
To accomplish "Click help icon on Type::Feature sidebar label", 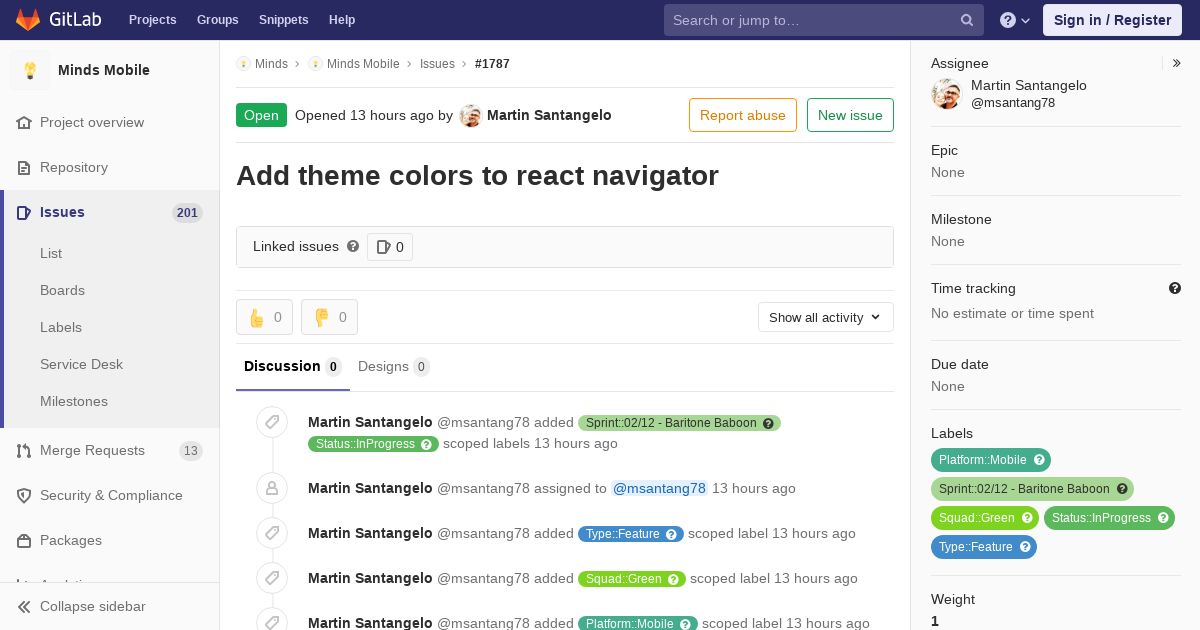I will (1025, 547).
